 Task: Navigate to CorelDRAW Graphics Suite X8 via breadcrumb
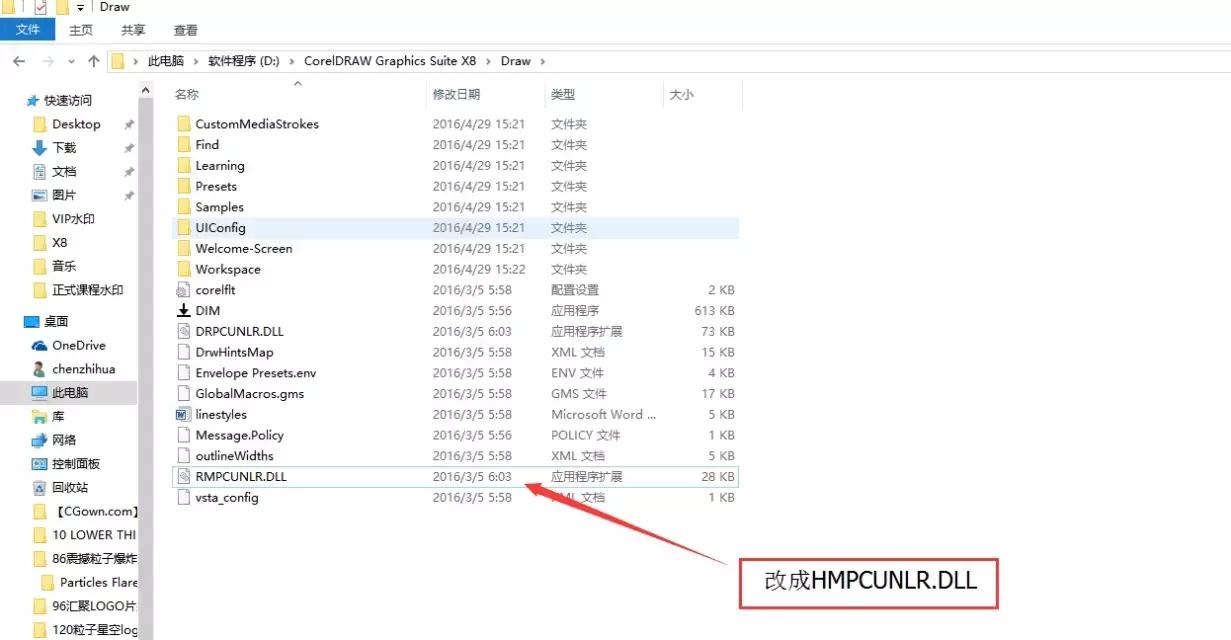(389, 60)
